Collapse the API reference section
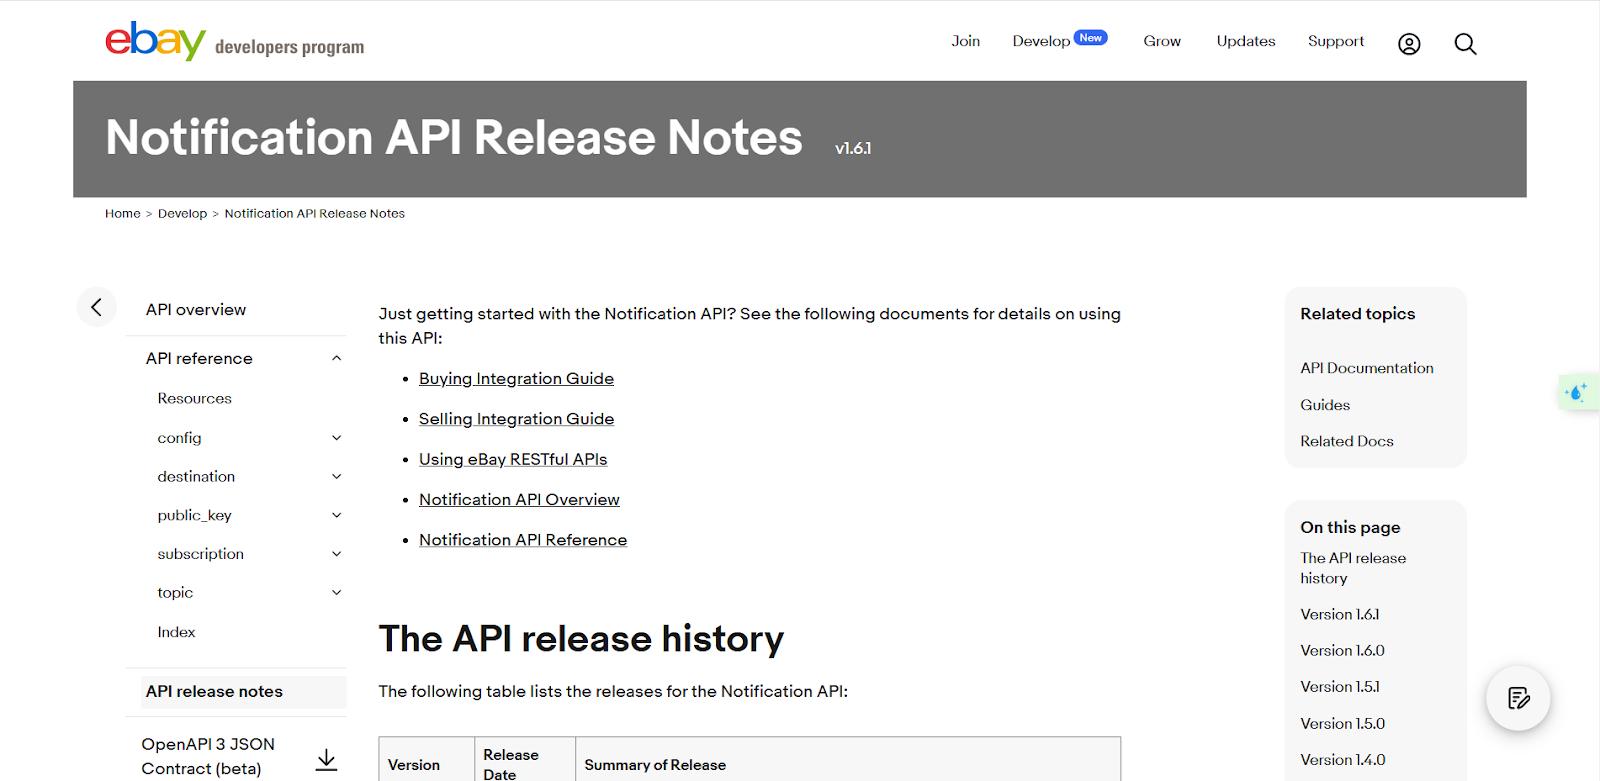This screenshot has height=781, width=1600. 337,358
